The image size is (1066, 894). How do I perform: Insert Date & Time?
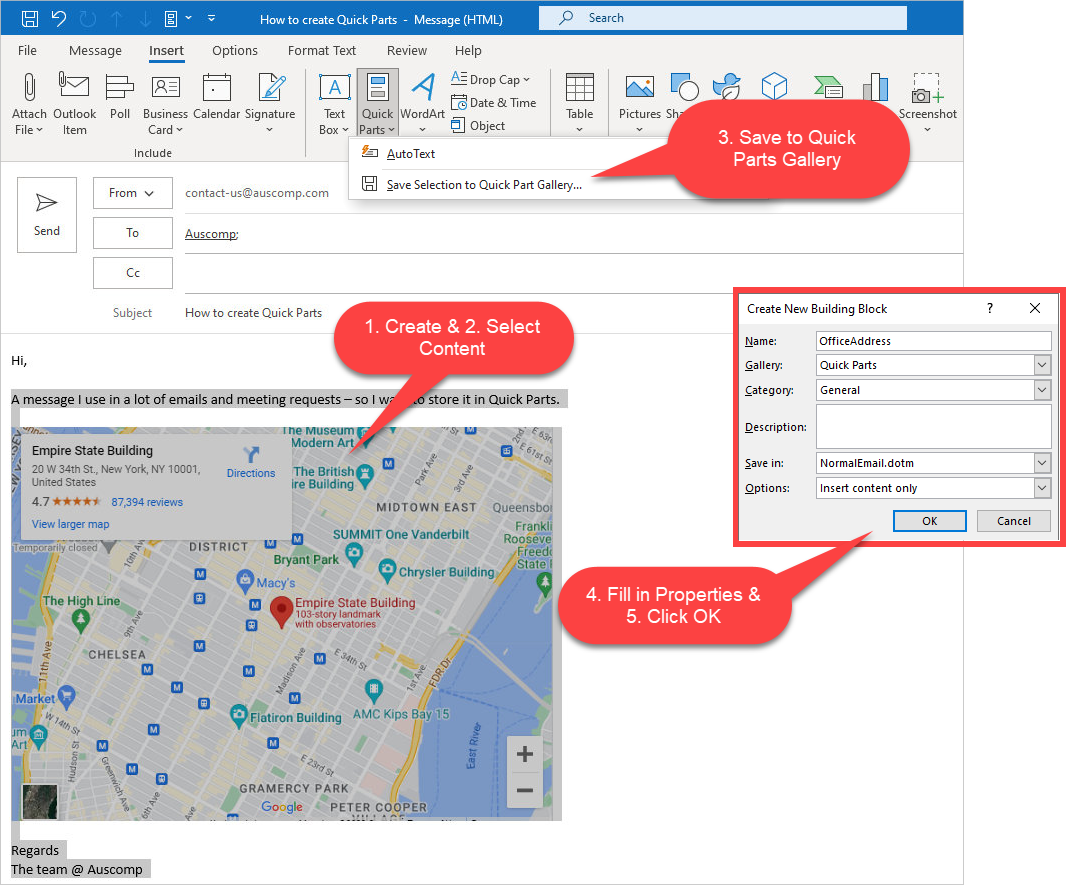[x=494, y=103]
